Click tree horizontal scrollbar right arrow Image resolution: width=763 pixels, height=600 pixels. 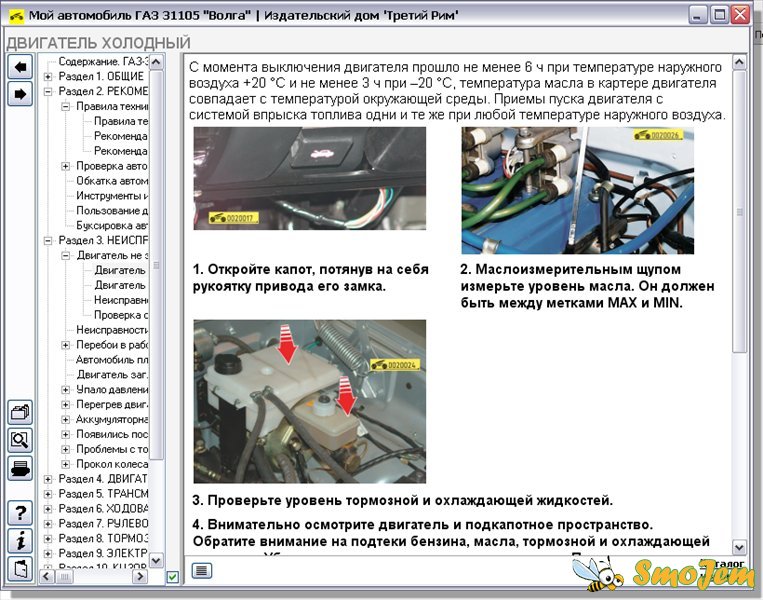click(x=140, y=577)
